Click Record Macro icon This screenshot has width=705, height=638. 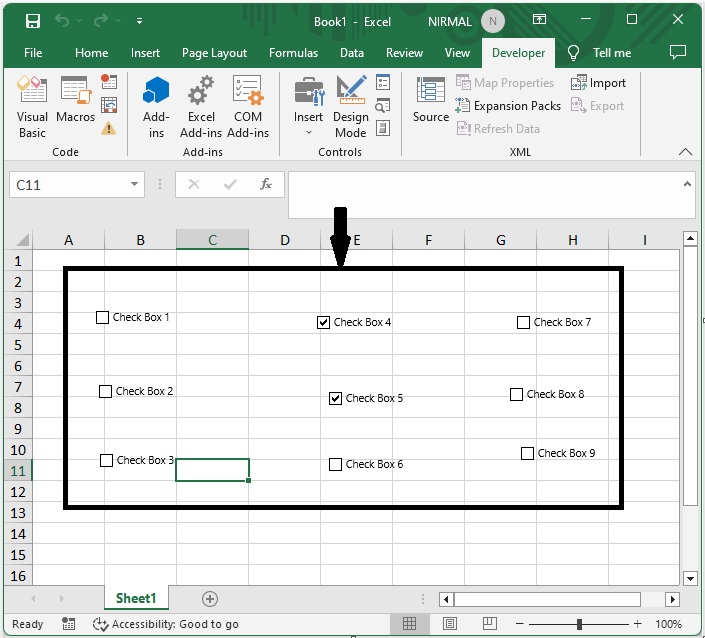109,81
